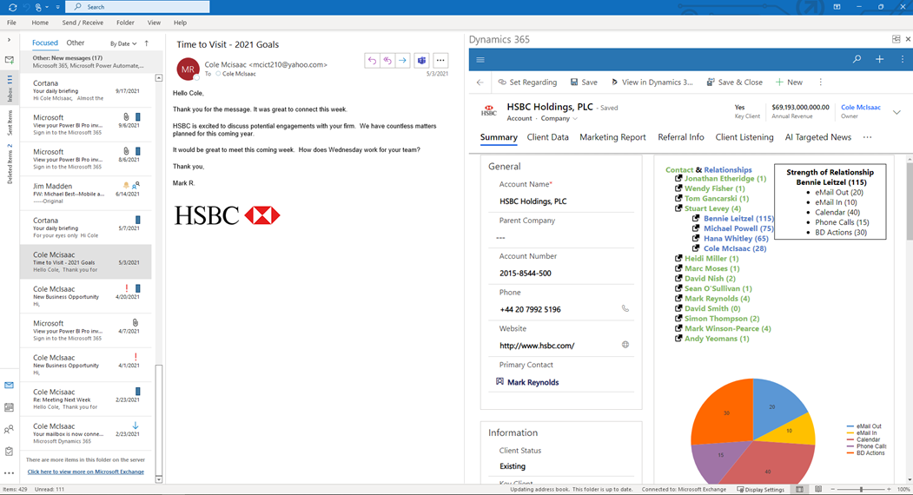Switch to the Other inbox tab
Screen dimensions: 913x495
point(75,43)
